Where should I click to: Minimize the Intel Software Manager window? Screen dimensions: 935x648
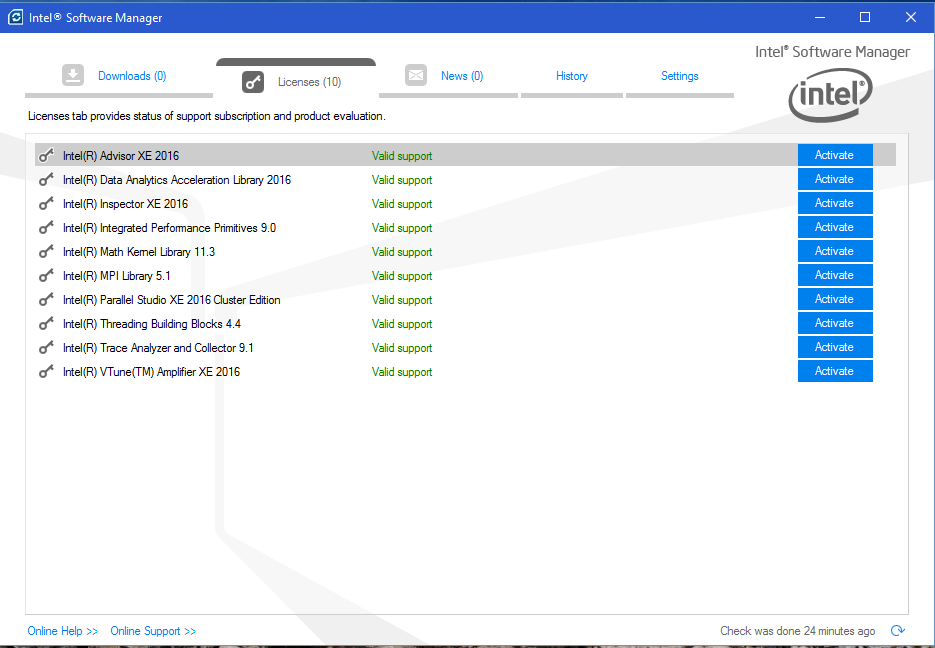point(820,17)
